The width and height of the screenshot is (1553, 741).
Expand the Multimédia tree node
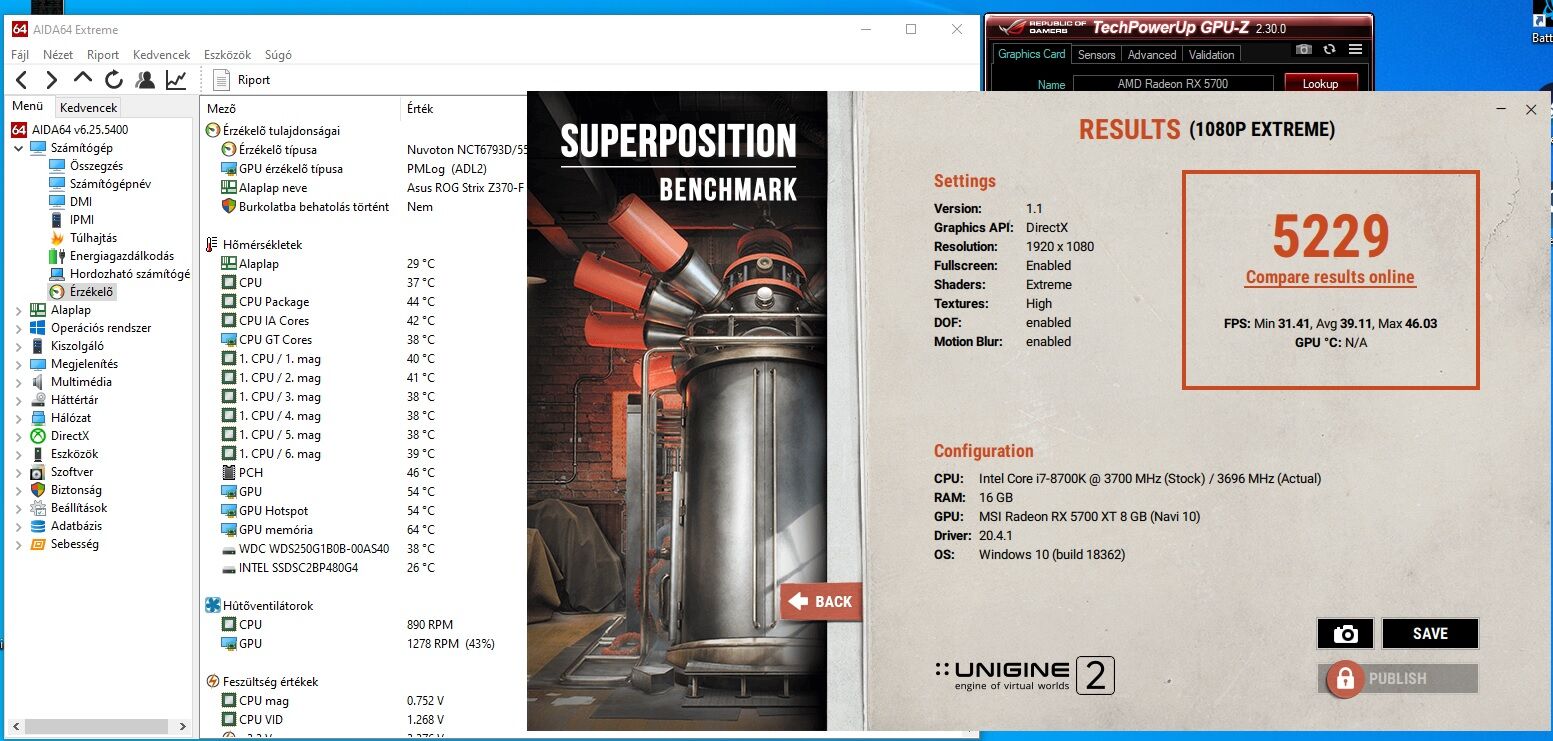[x=19, y=382]
